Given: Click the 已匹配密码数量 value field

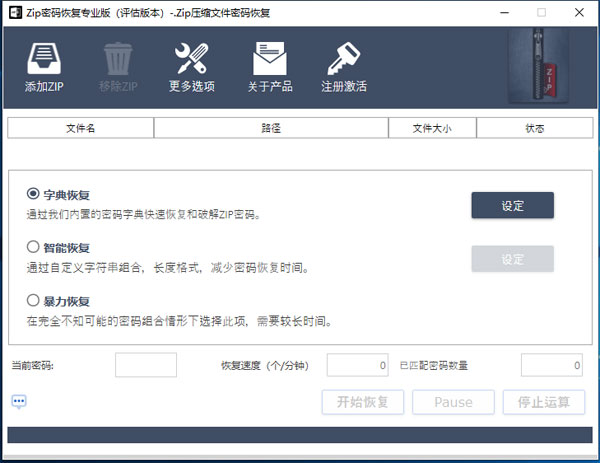Looking at the screenshot, I should [x=552, y=365].
